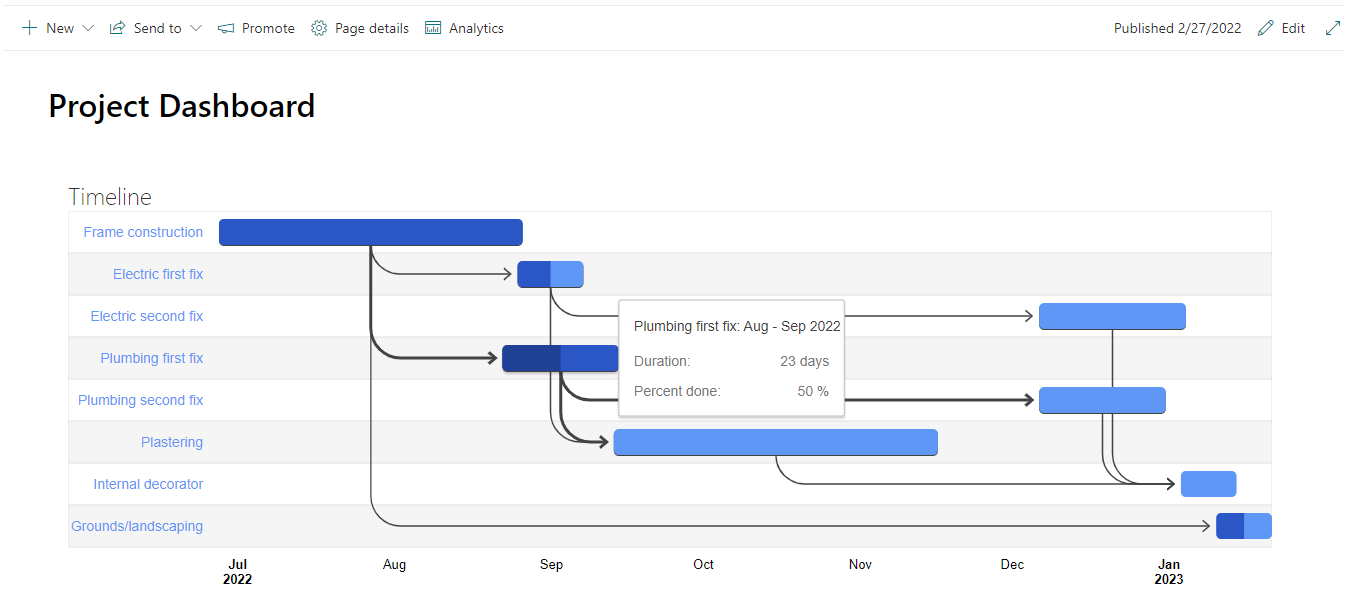The height and width of the screenshot is (608, 1350).
Task: Click the Plastering timeline bar
Action: tap(775, 442)
